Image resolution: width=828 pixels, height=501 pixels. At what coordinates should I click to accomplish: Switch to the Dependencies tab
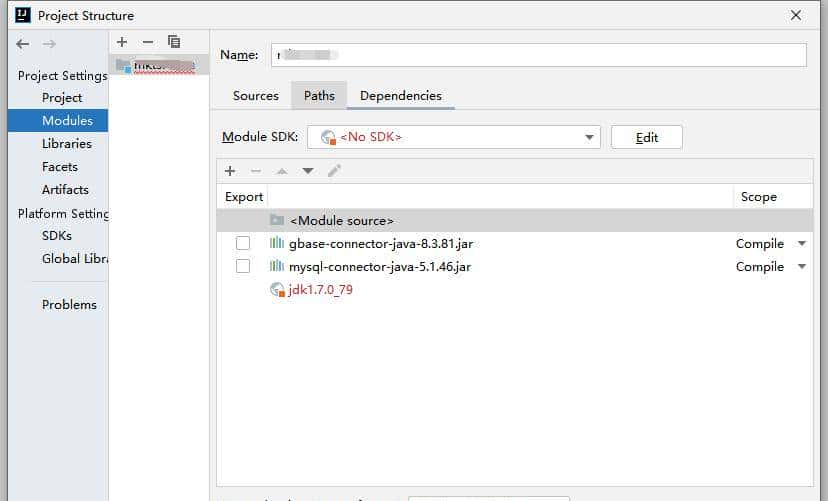pos(401,96)
